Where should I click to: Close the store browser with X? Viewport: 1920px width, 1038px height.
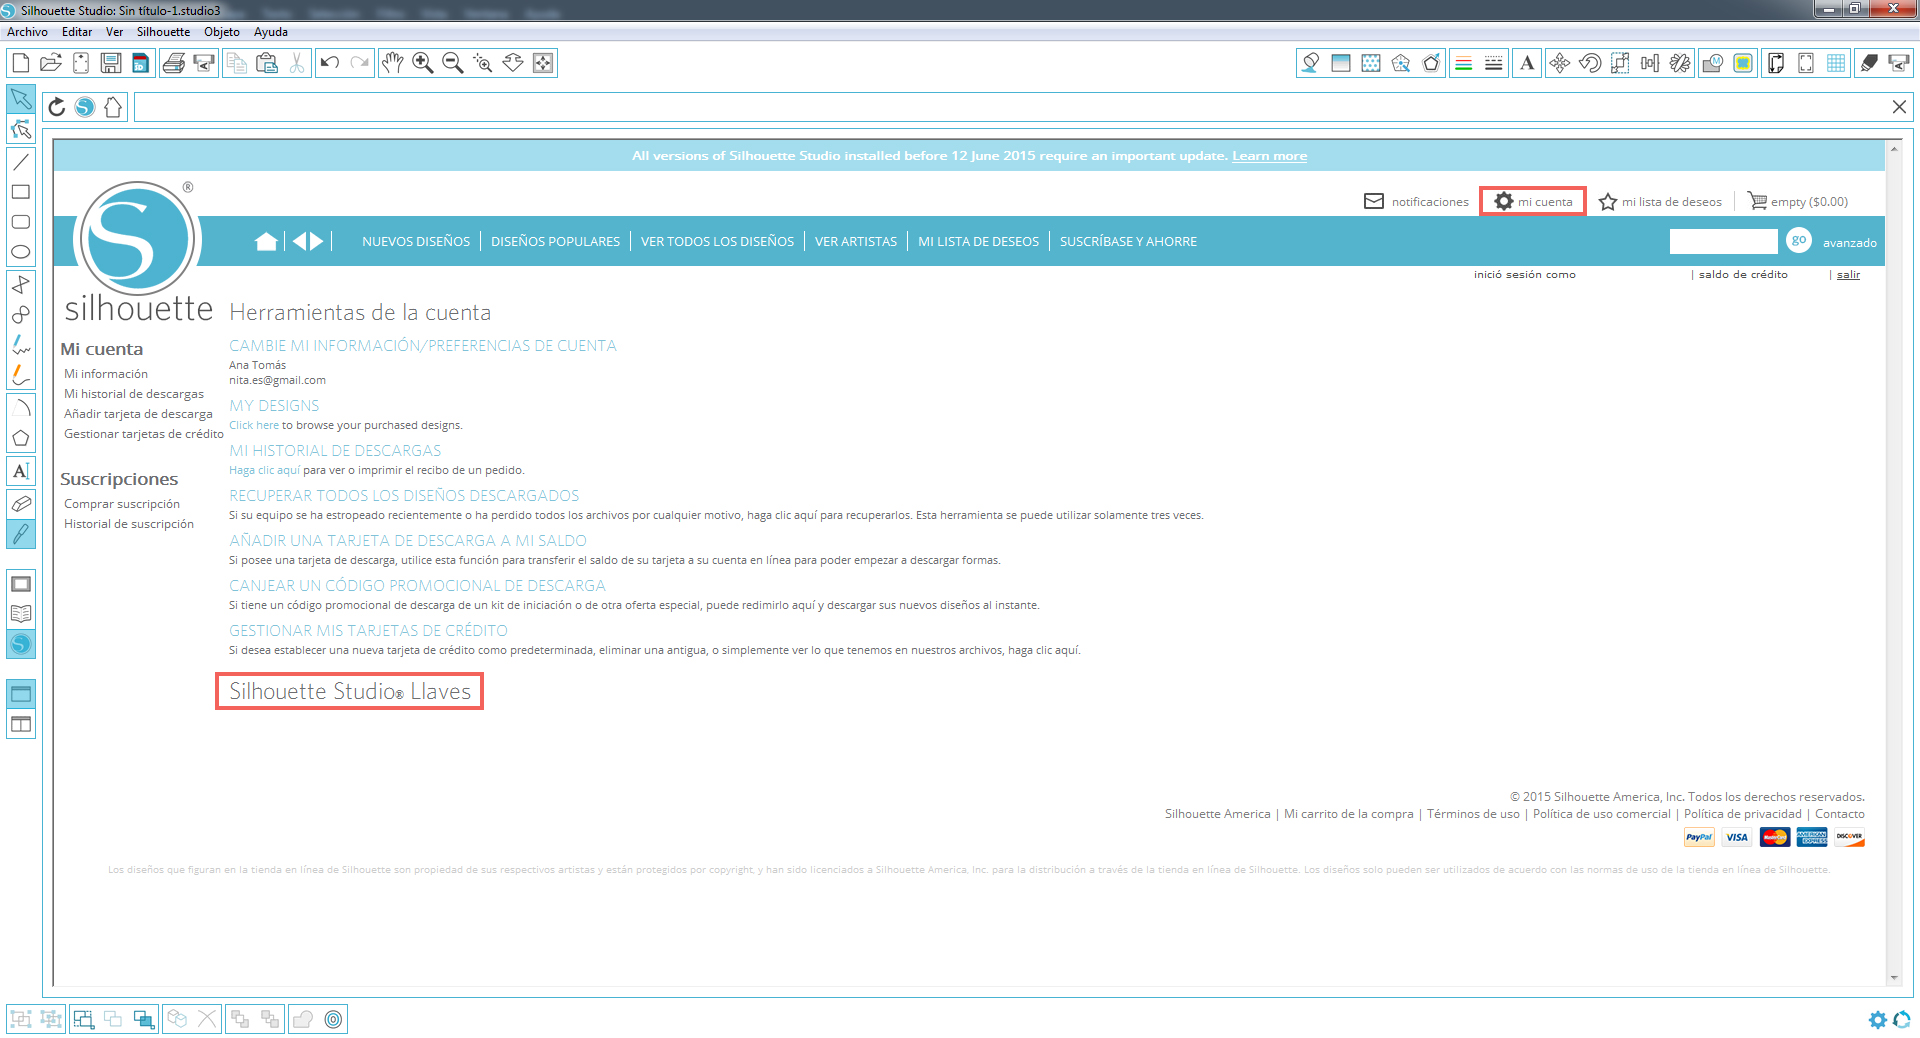(1899, 107)
